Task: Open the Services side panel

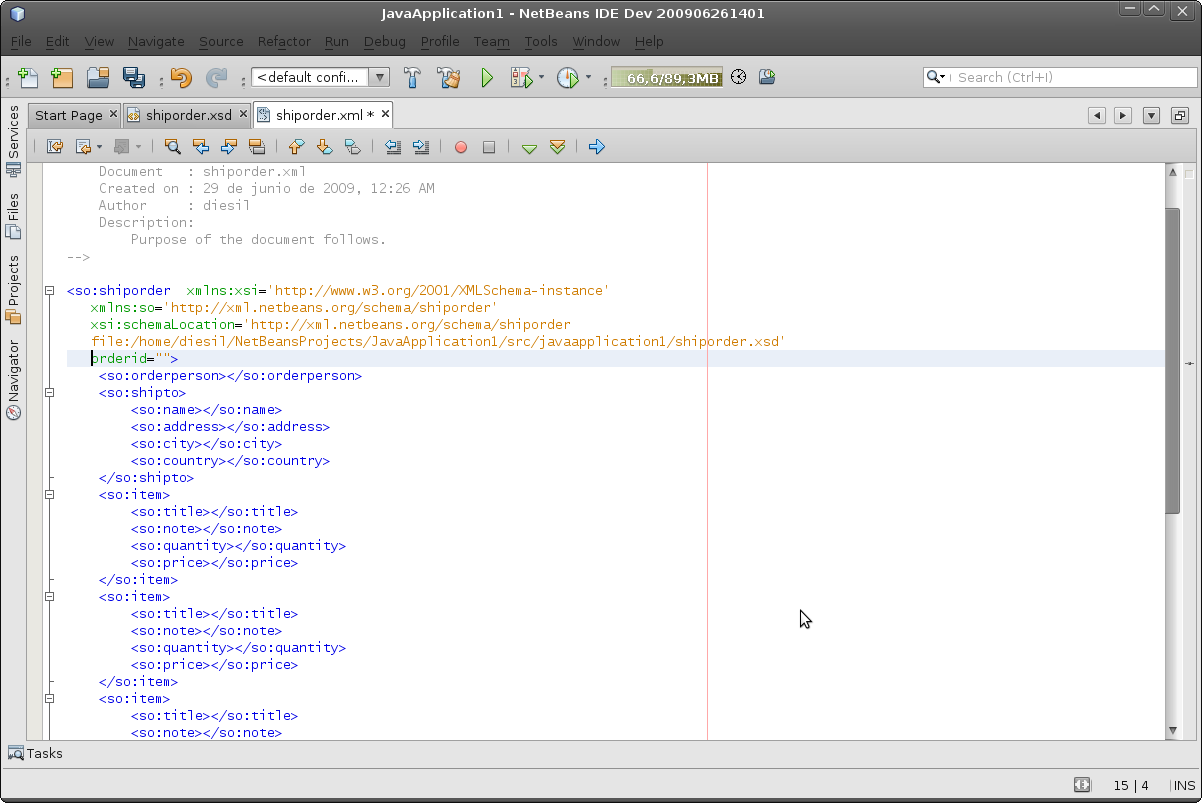Action: tap(14, 141)
